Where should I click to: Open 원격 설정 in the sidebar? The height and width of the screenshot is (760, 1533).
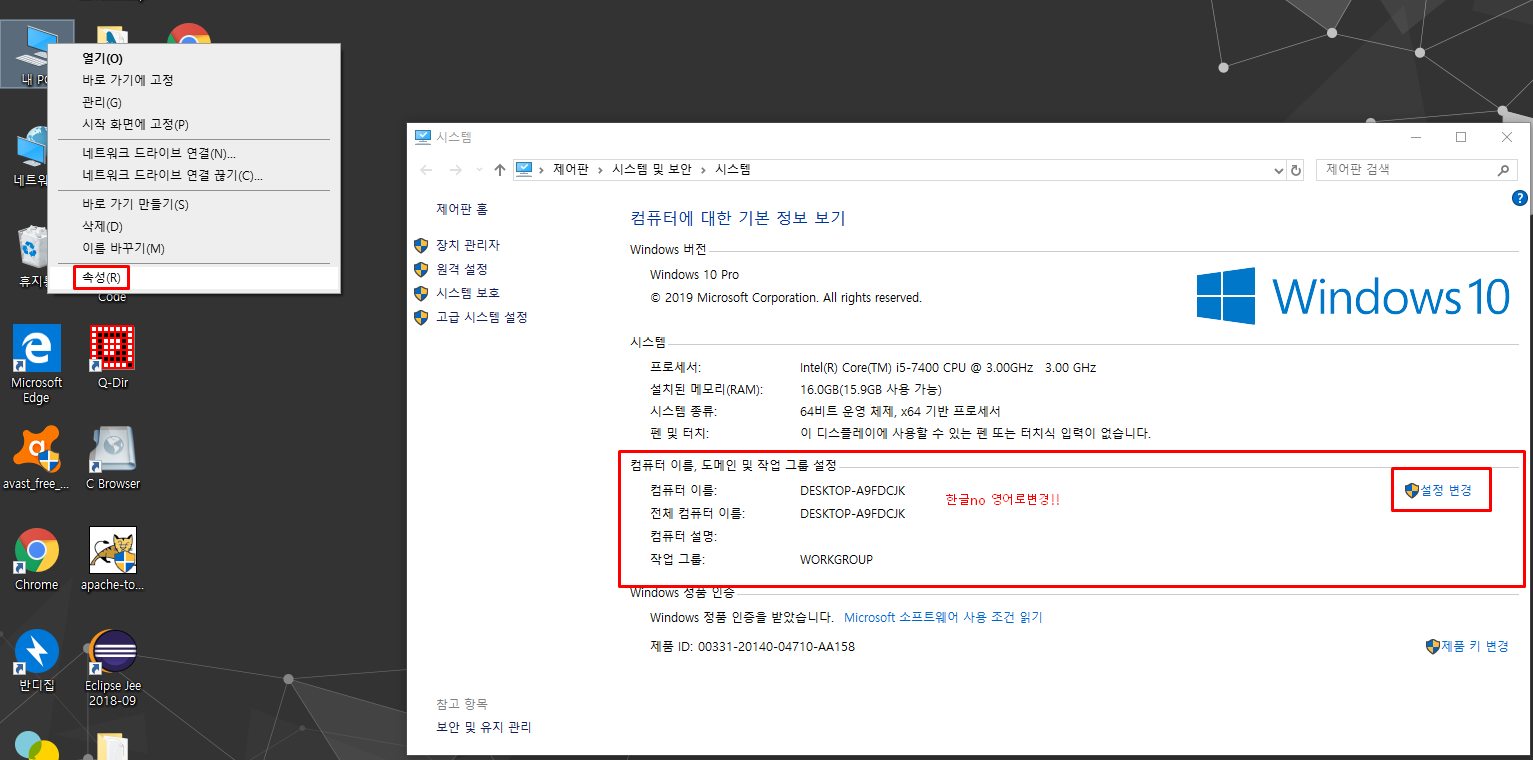click(x=462, y=269)
